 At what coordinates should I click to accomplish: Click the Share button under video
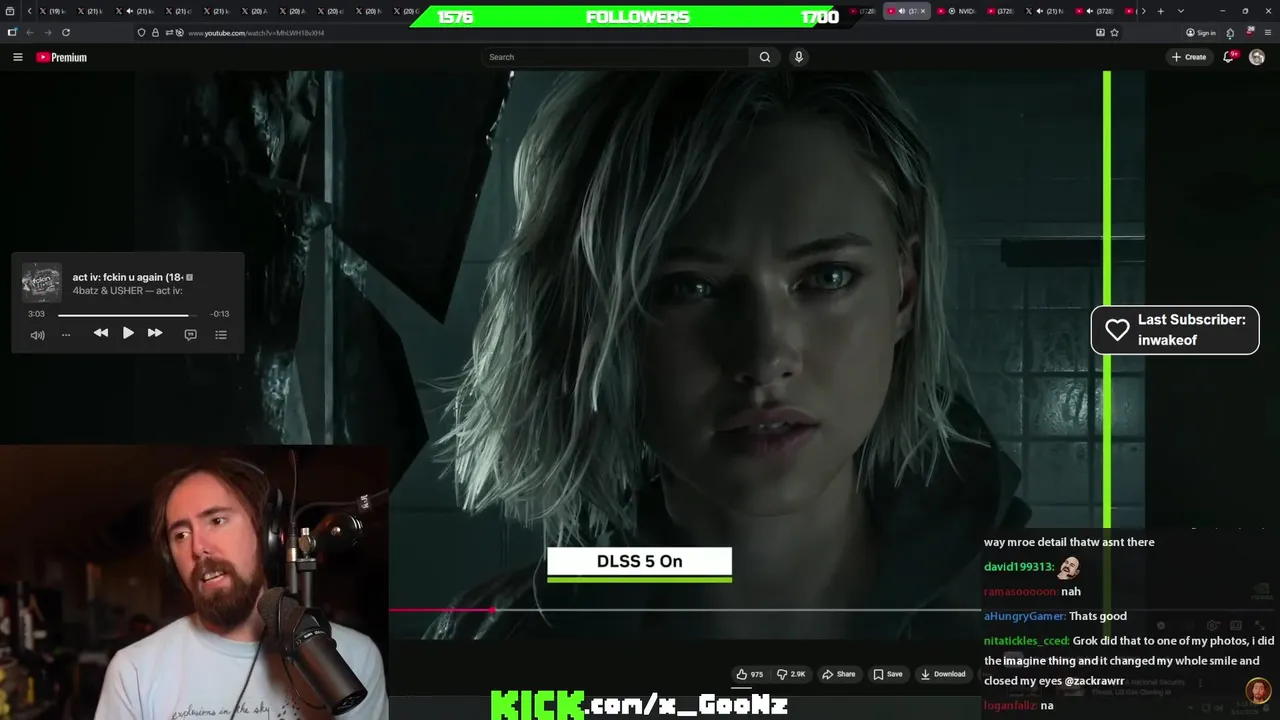pos(839,674)
